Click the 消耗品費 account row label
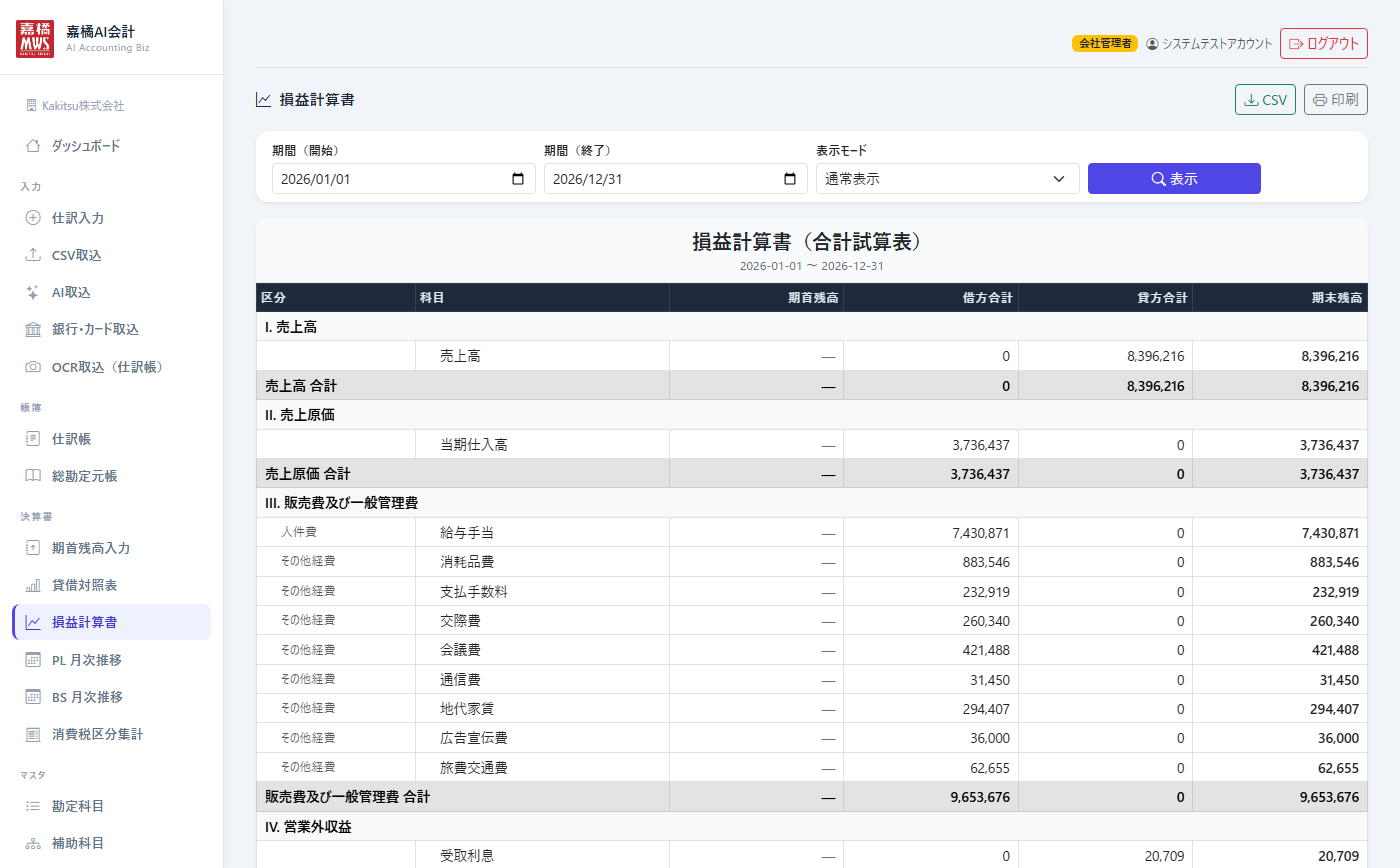The width and height of the screenshot is (1400, 868). pos(467,562)
